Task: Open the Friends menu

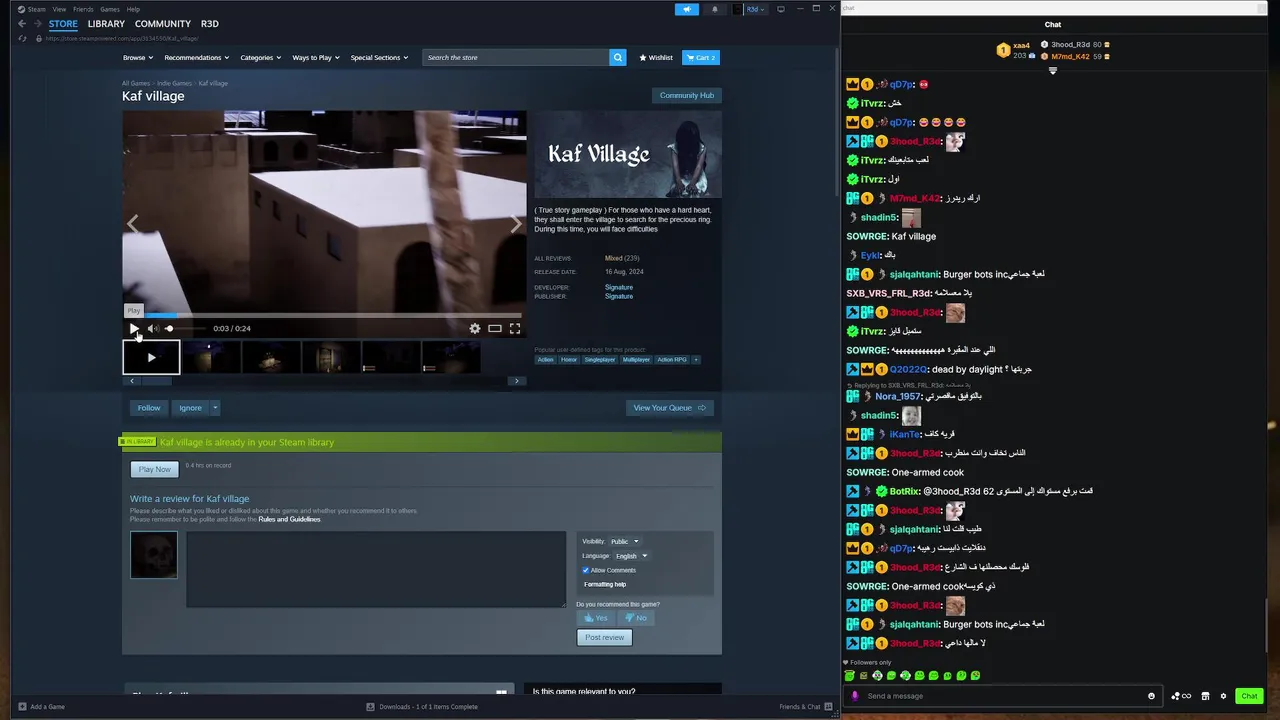Action: (83, 9)
